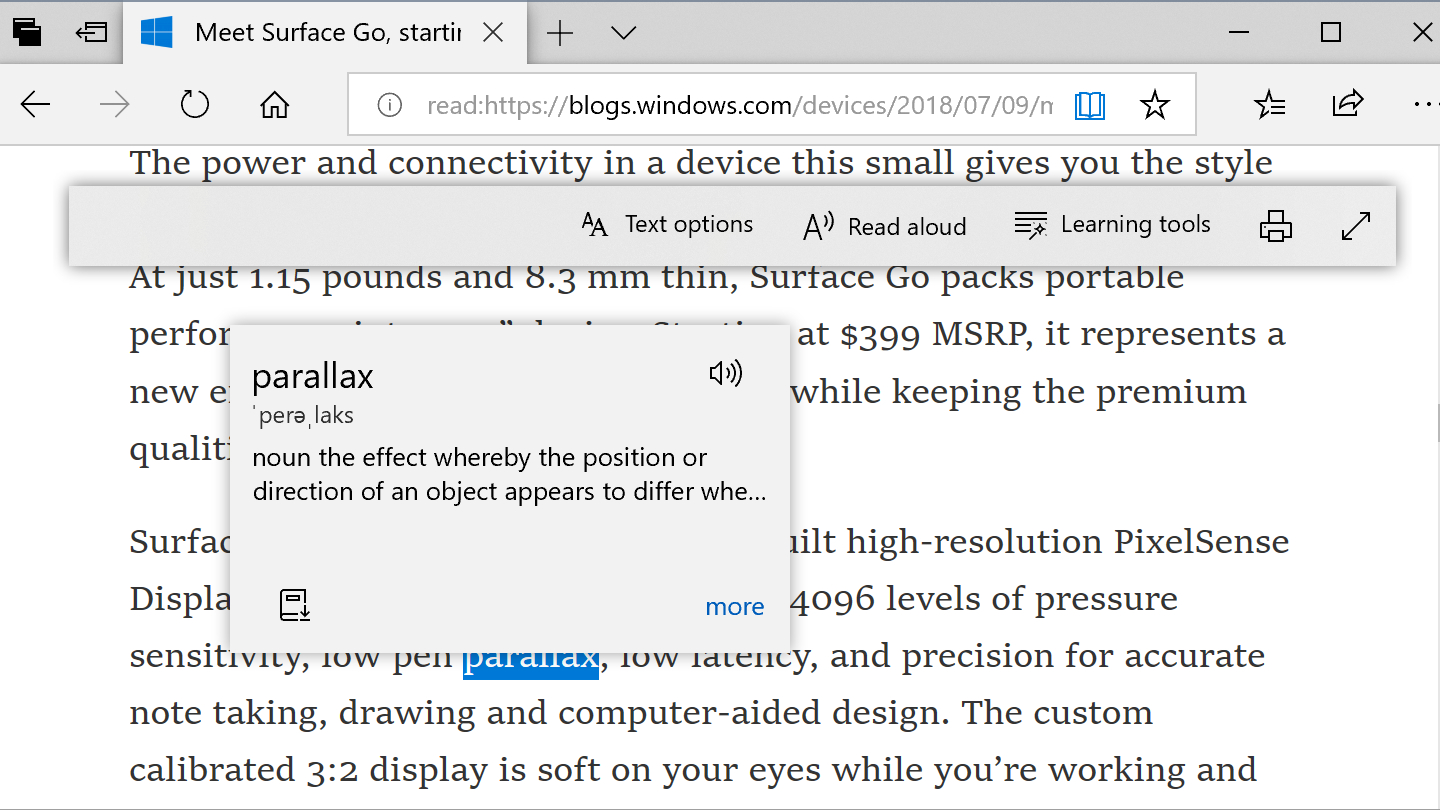This screenshot has width=1440, height=810.
Task: Download offline dictionary icon
Action: pos(295,605)
